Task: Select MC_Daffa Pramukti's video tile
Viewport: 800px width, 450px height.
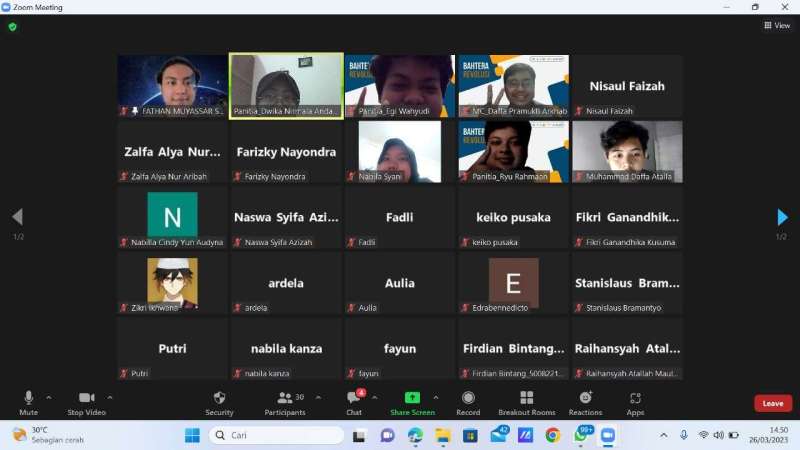Action: point(514,86)
